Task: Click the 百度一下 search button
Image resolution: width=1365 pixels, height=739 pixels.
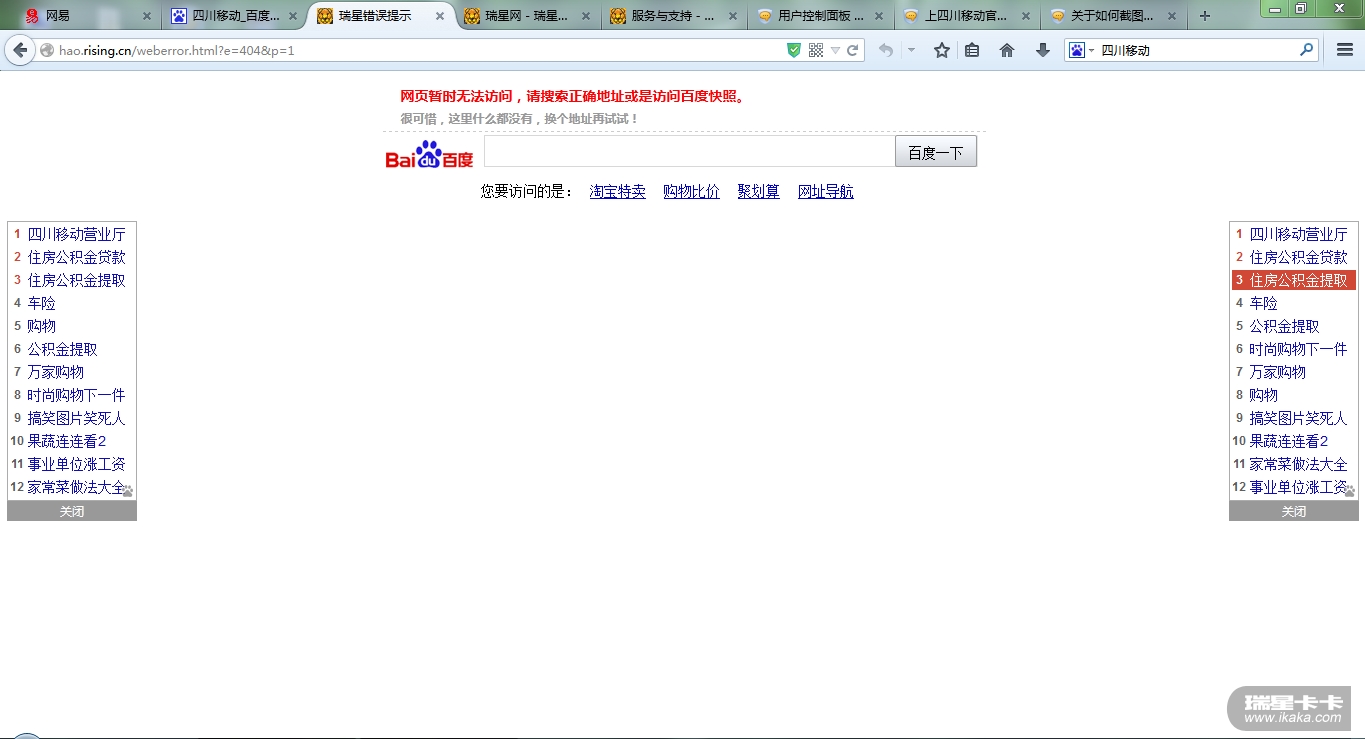Action: [935, 152]
